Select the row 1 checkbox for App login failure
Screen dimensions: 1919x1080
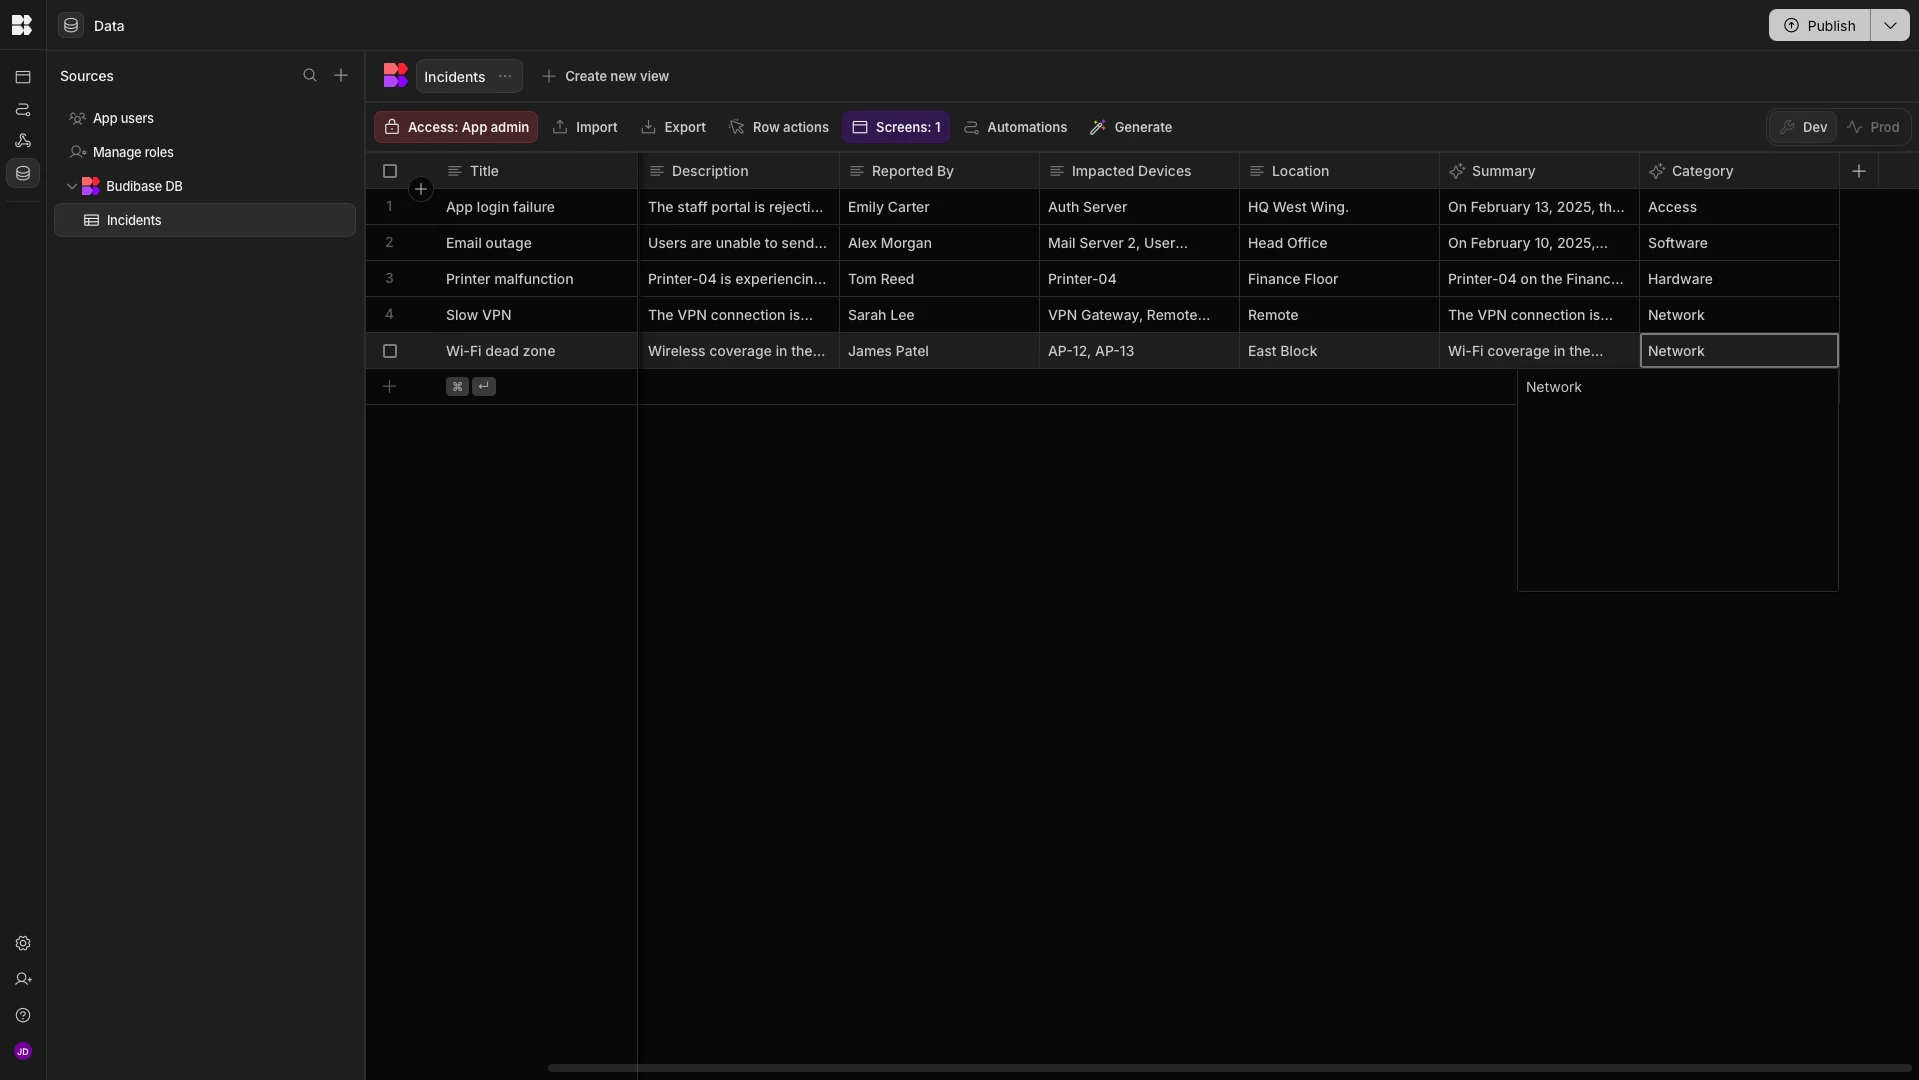point(389,207)
